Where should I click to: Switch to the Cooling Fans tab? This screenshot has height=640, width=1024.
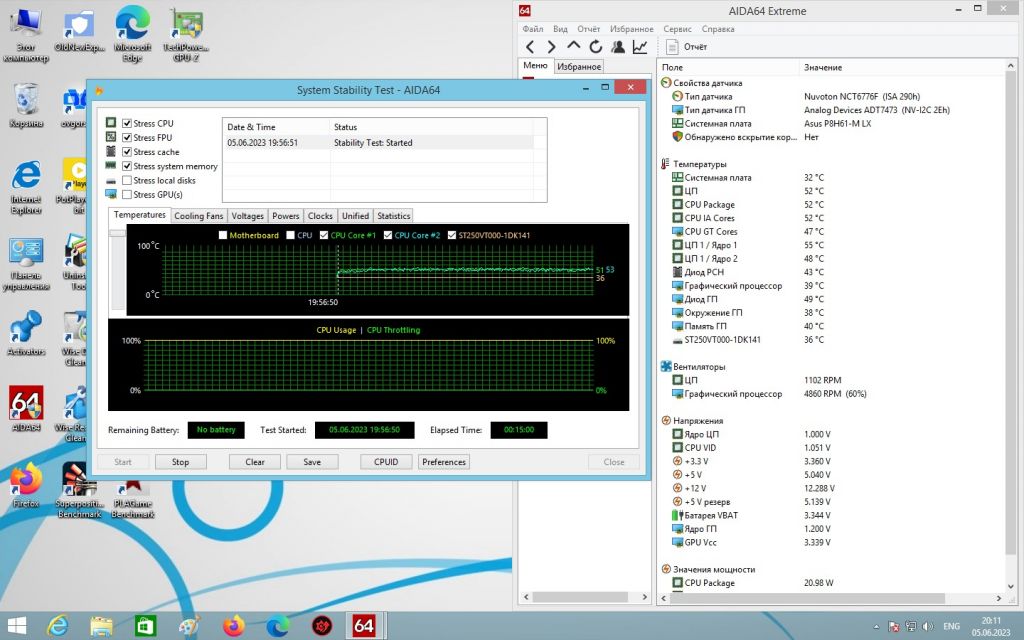pos(199,216)
